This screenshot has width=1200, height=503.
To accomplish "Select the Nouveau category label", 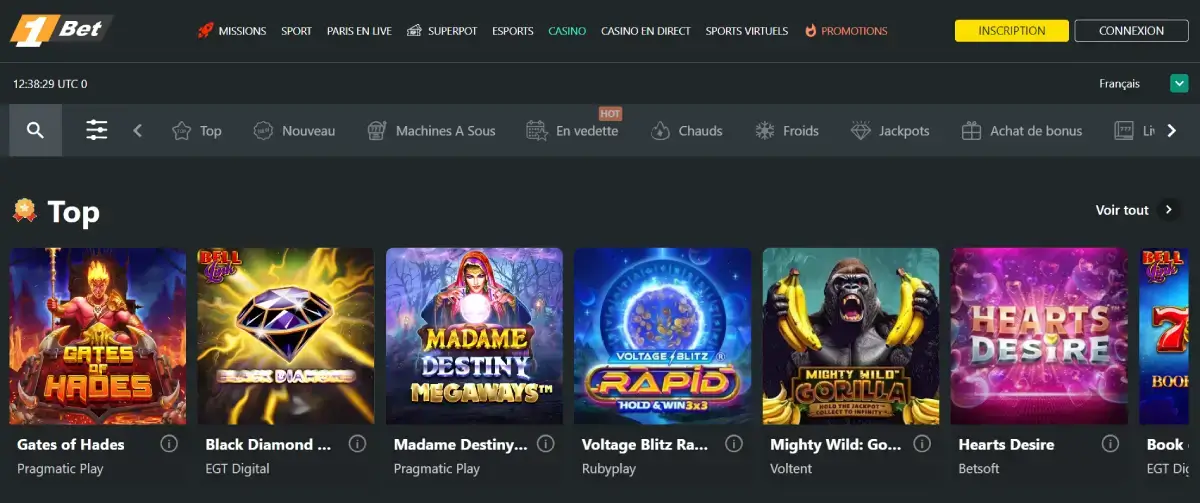I will [x=309, y=131].
